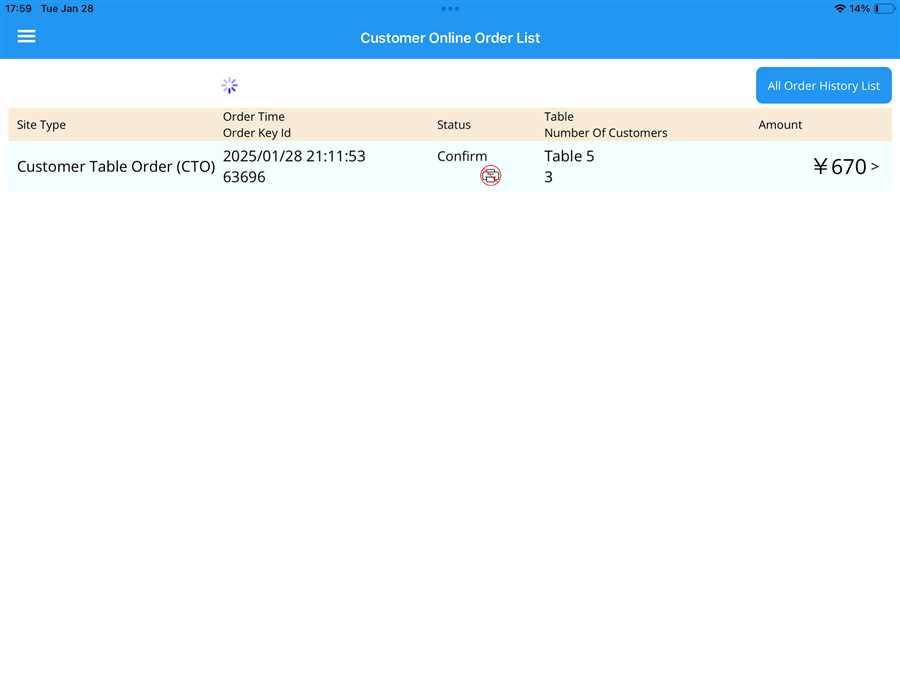Open All Order History List
This screenshot has width=900, height=675.
click(823, 86)
